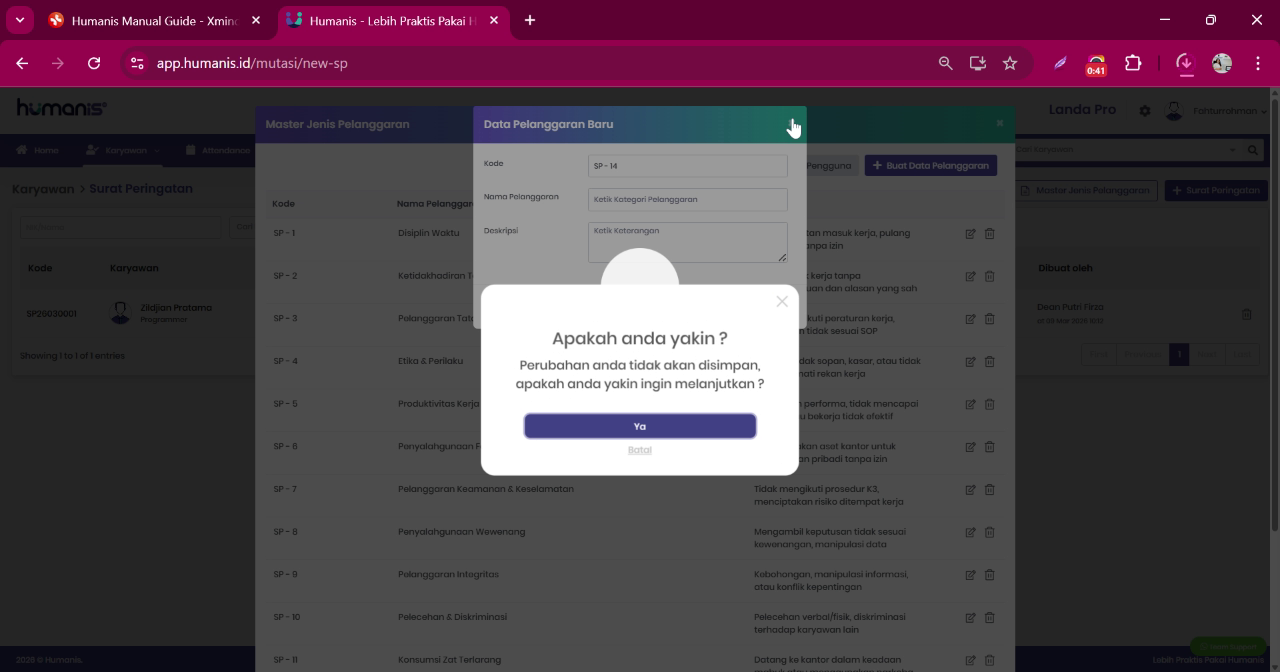Select the cell Pelanggaran Integritas

pyautogui.click(x=448, y=575)
